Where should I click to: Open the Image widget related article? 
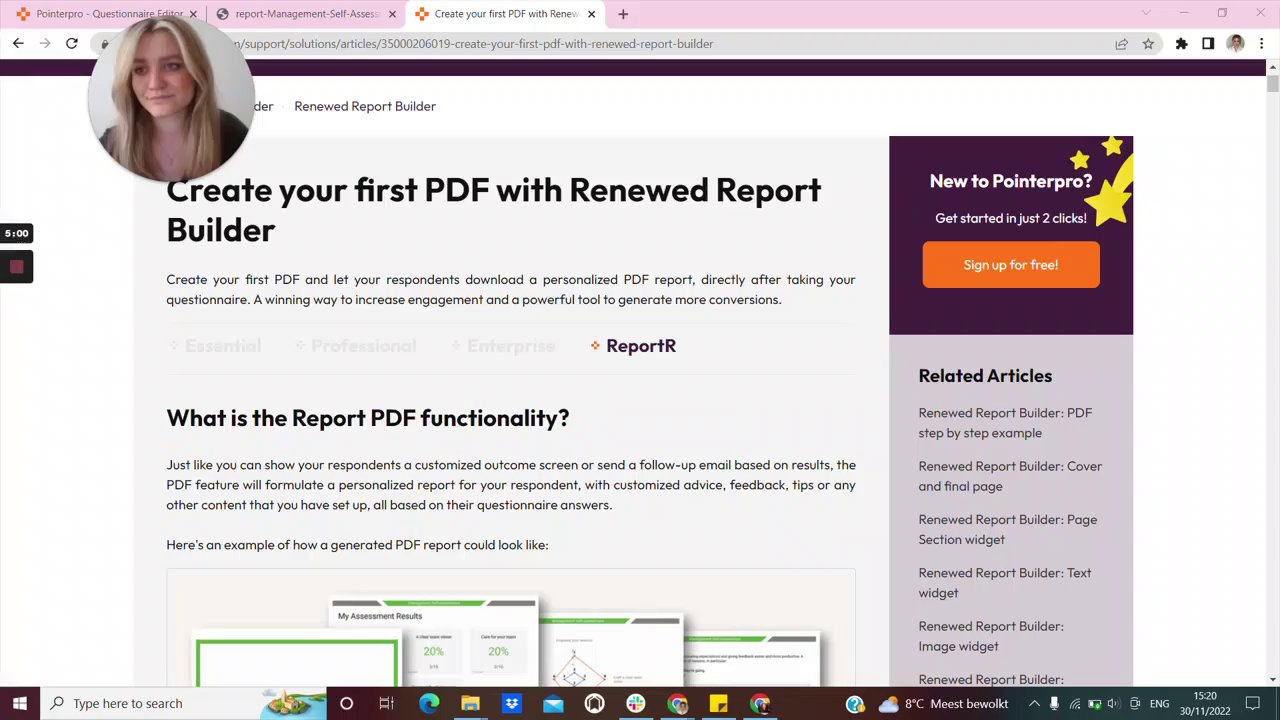click(991, 636)
